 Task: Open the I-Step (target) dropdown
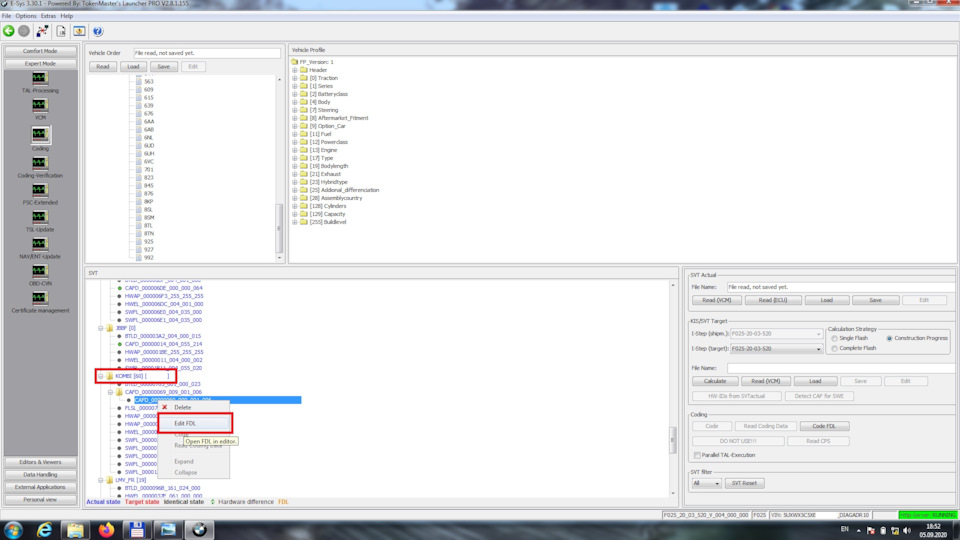818,349
